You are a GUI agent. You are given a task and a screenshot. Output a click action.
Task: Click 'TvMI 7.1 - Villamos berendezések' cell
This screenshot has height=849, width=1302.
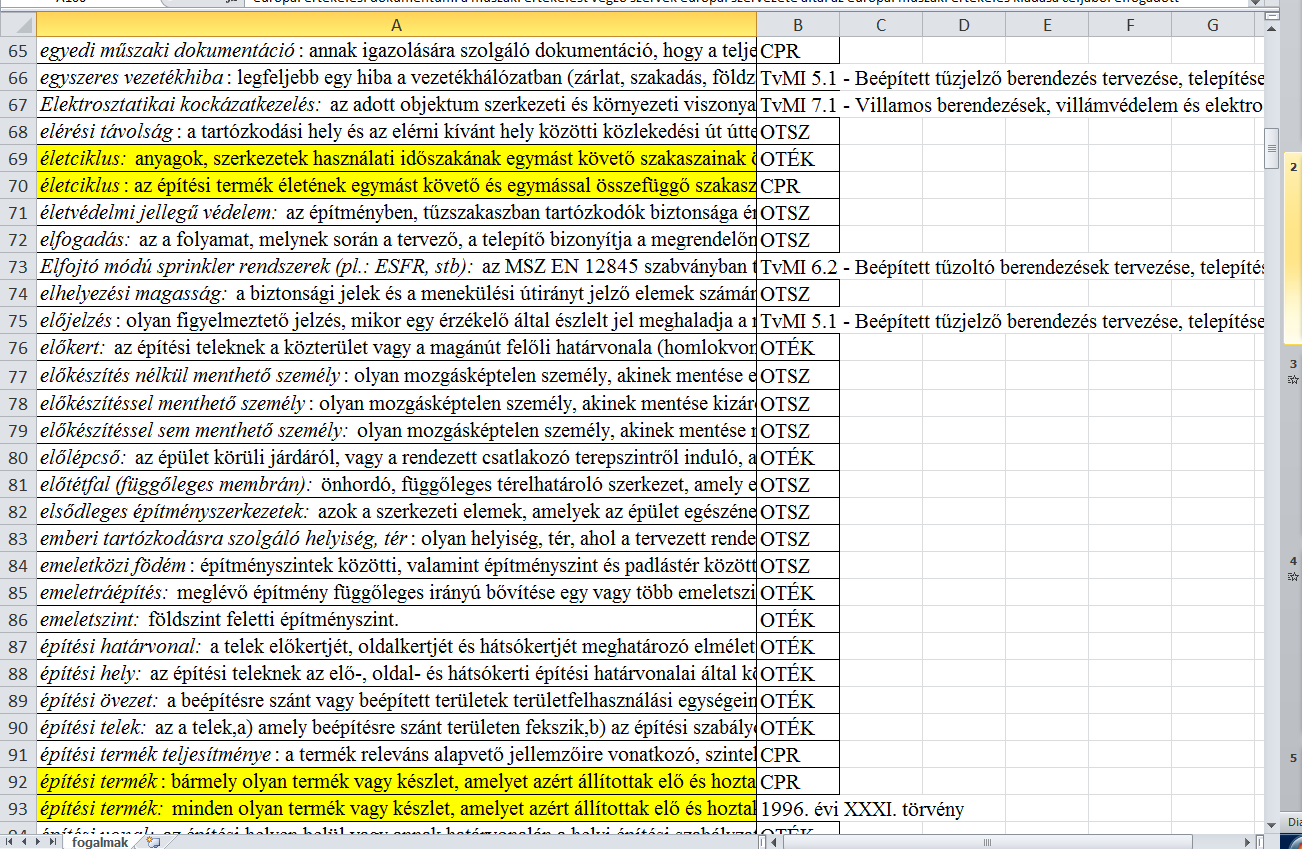798,104
